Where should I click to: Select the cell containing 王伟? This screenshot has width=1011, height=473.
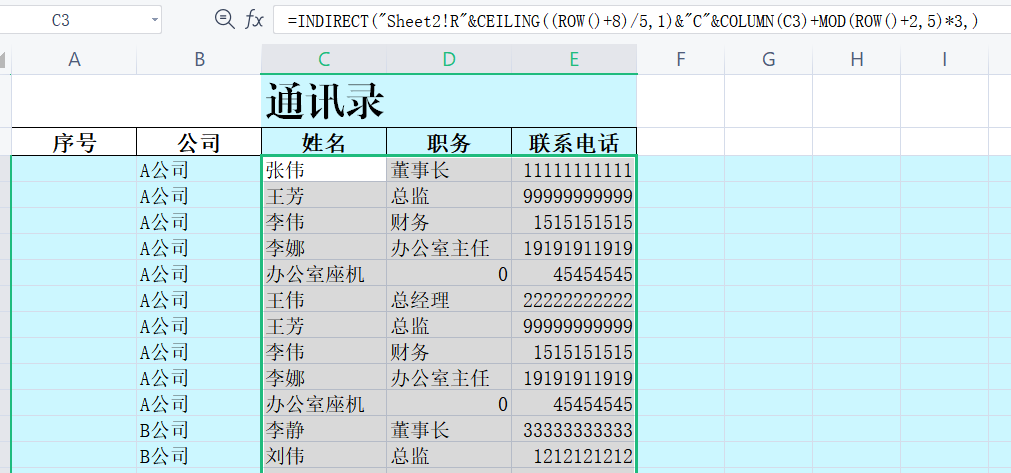point(324,300)
